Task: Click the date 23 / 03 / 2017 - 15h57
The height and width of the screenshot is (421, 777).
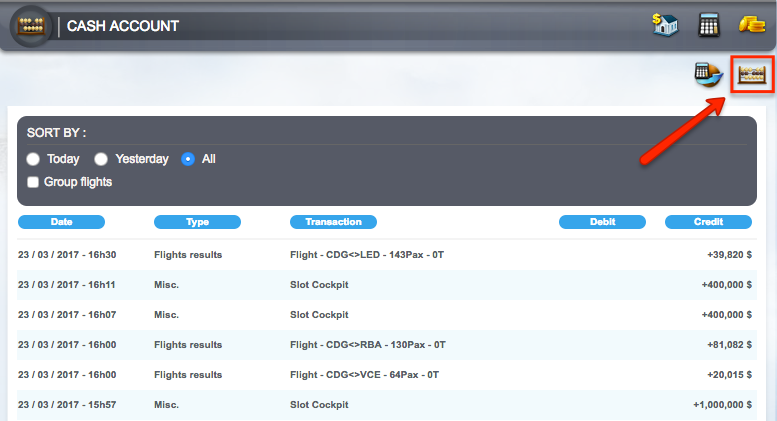Action: click(67, 405)
